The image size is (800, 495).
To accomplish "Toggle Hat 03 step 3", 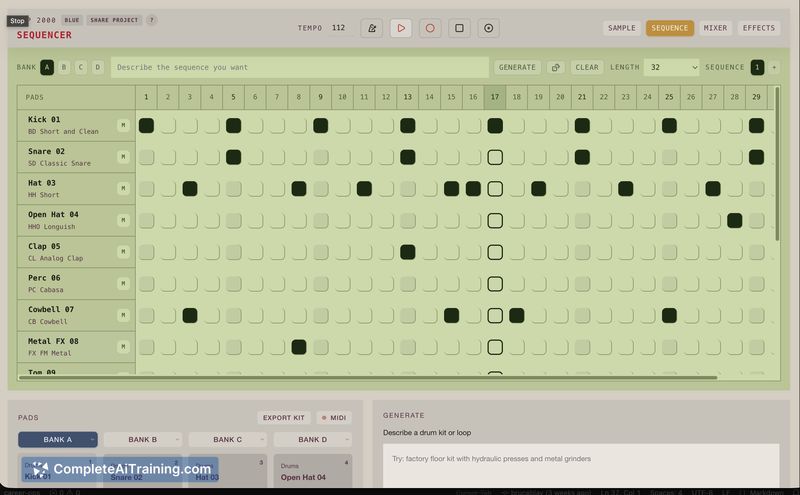I will coord(190,189).
